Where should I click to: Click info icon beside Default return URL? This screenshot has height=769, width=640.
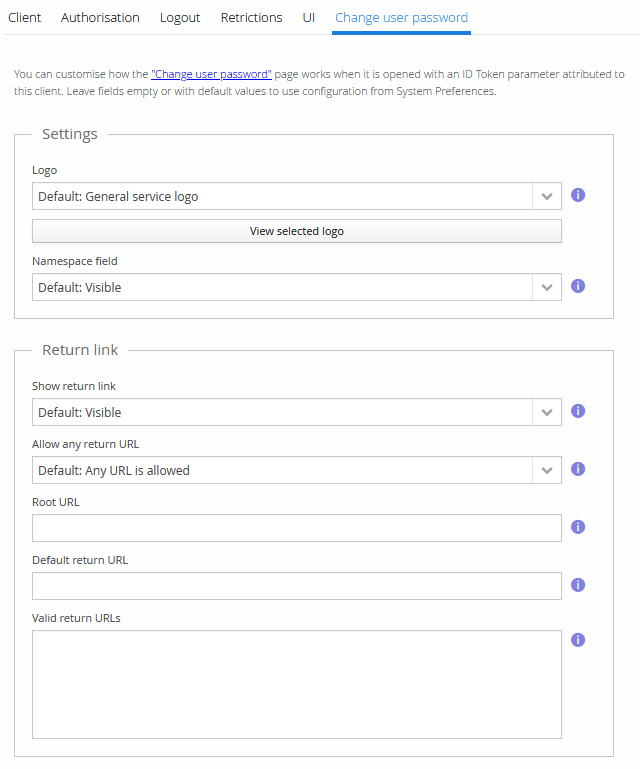[x=578, y=585]
